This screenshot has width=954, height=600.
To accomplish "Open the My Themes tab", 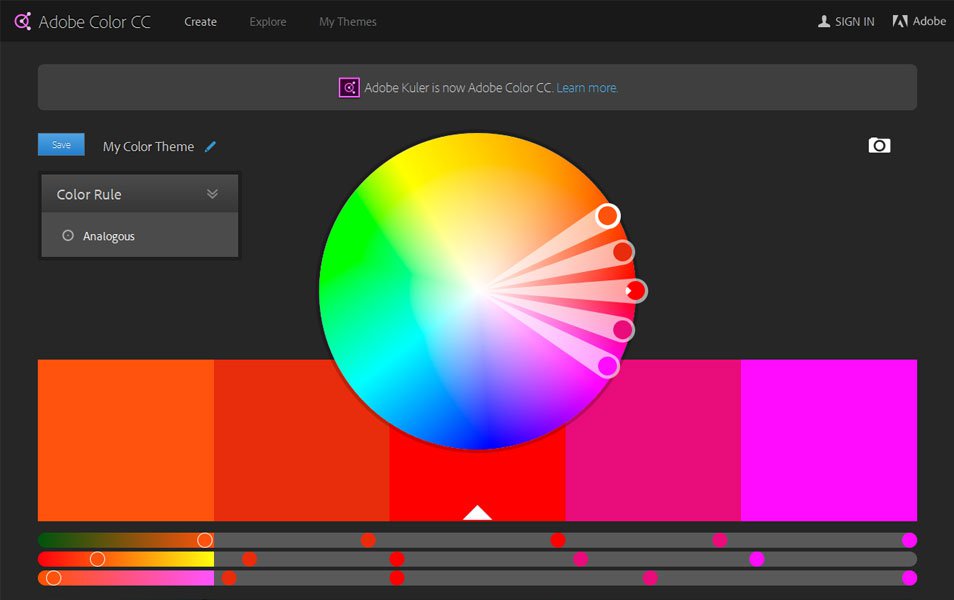I will (347, 21).
